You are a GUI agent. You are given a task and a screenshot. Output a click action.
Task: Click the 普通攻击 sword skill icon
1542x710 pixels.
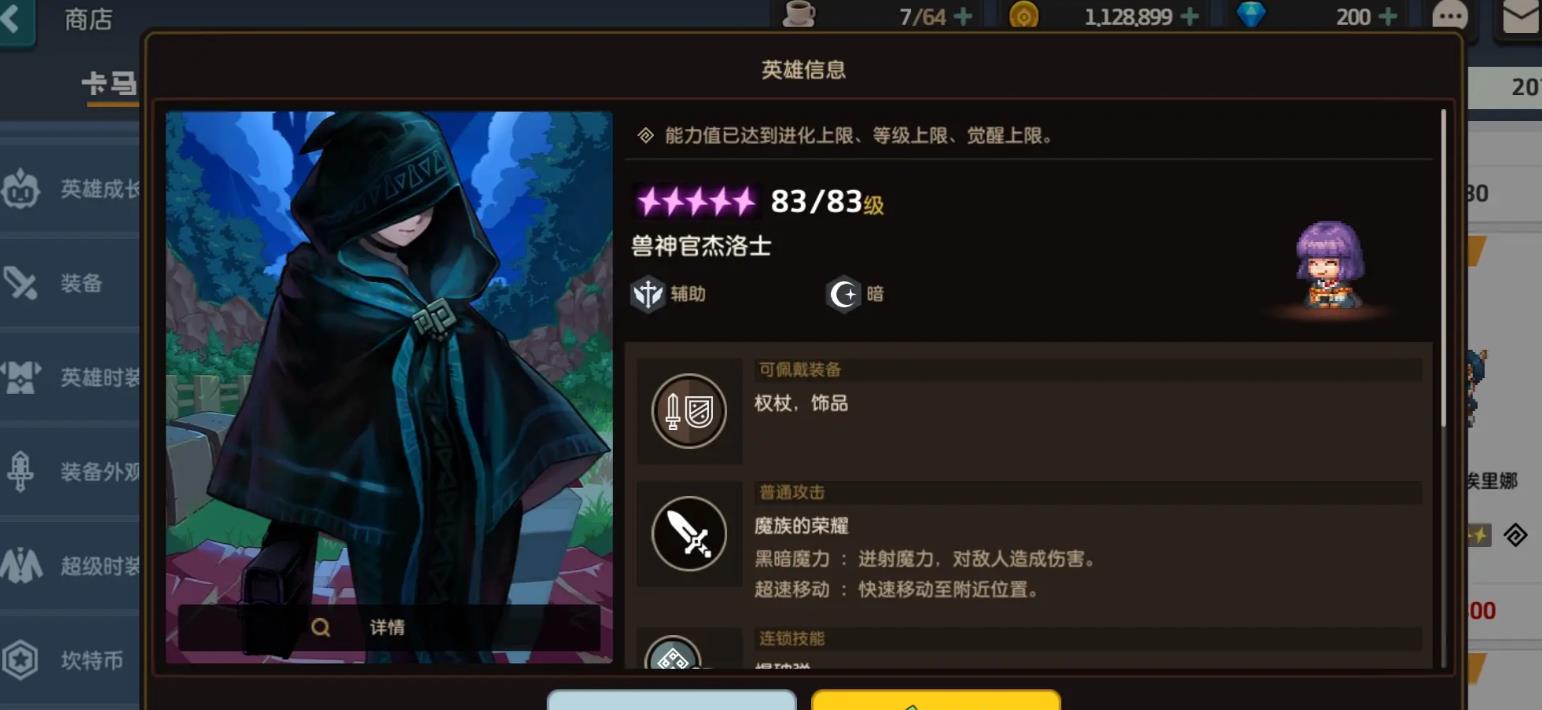coord(689,534)
